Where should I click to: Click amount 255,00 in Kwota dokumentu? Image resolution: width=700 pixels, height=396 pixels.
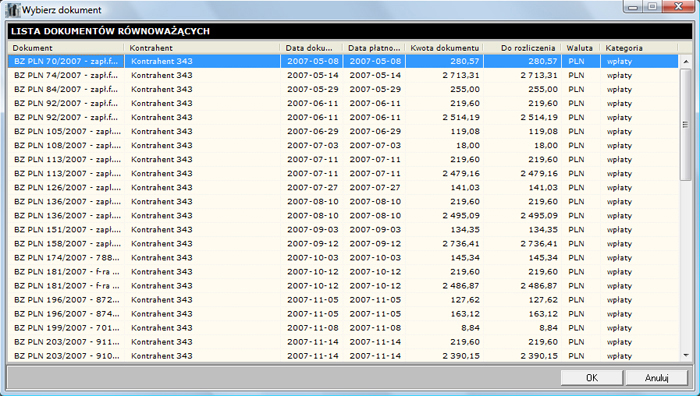pyautogui.click(x=465, y=89)
